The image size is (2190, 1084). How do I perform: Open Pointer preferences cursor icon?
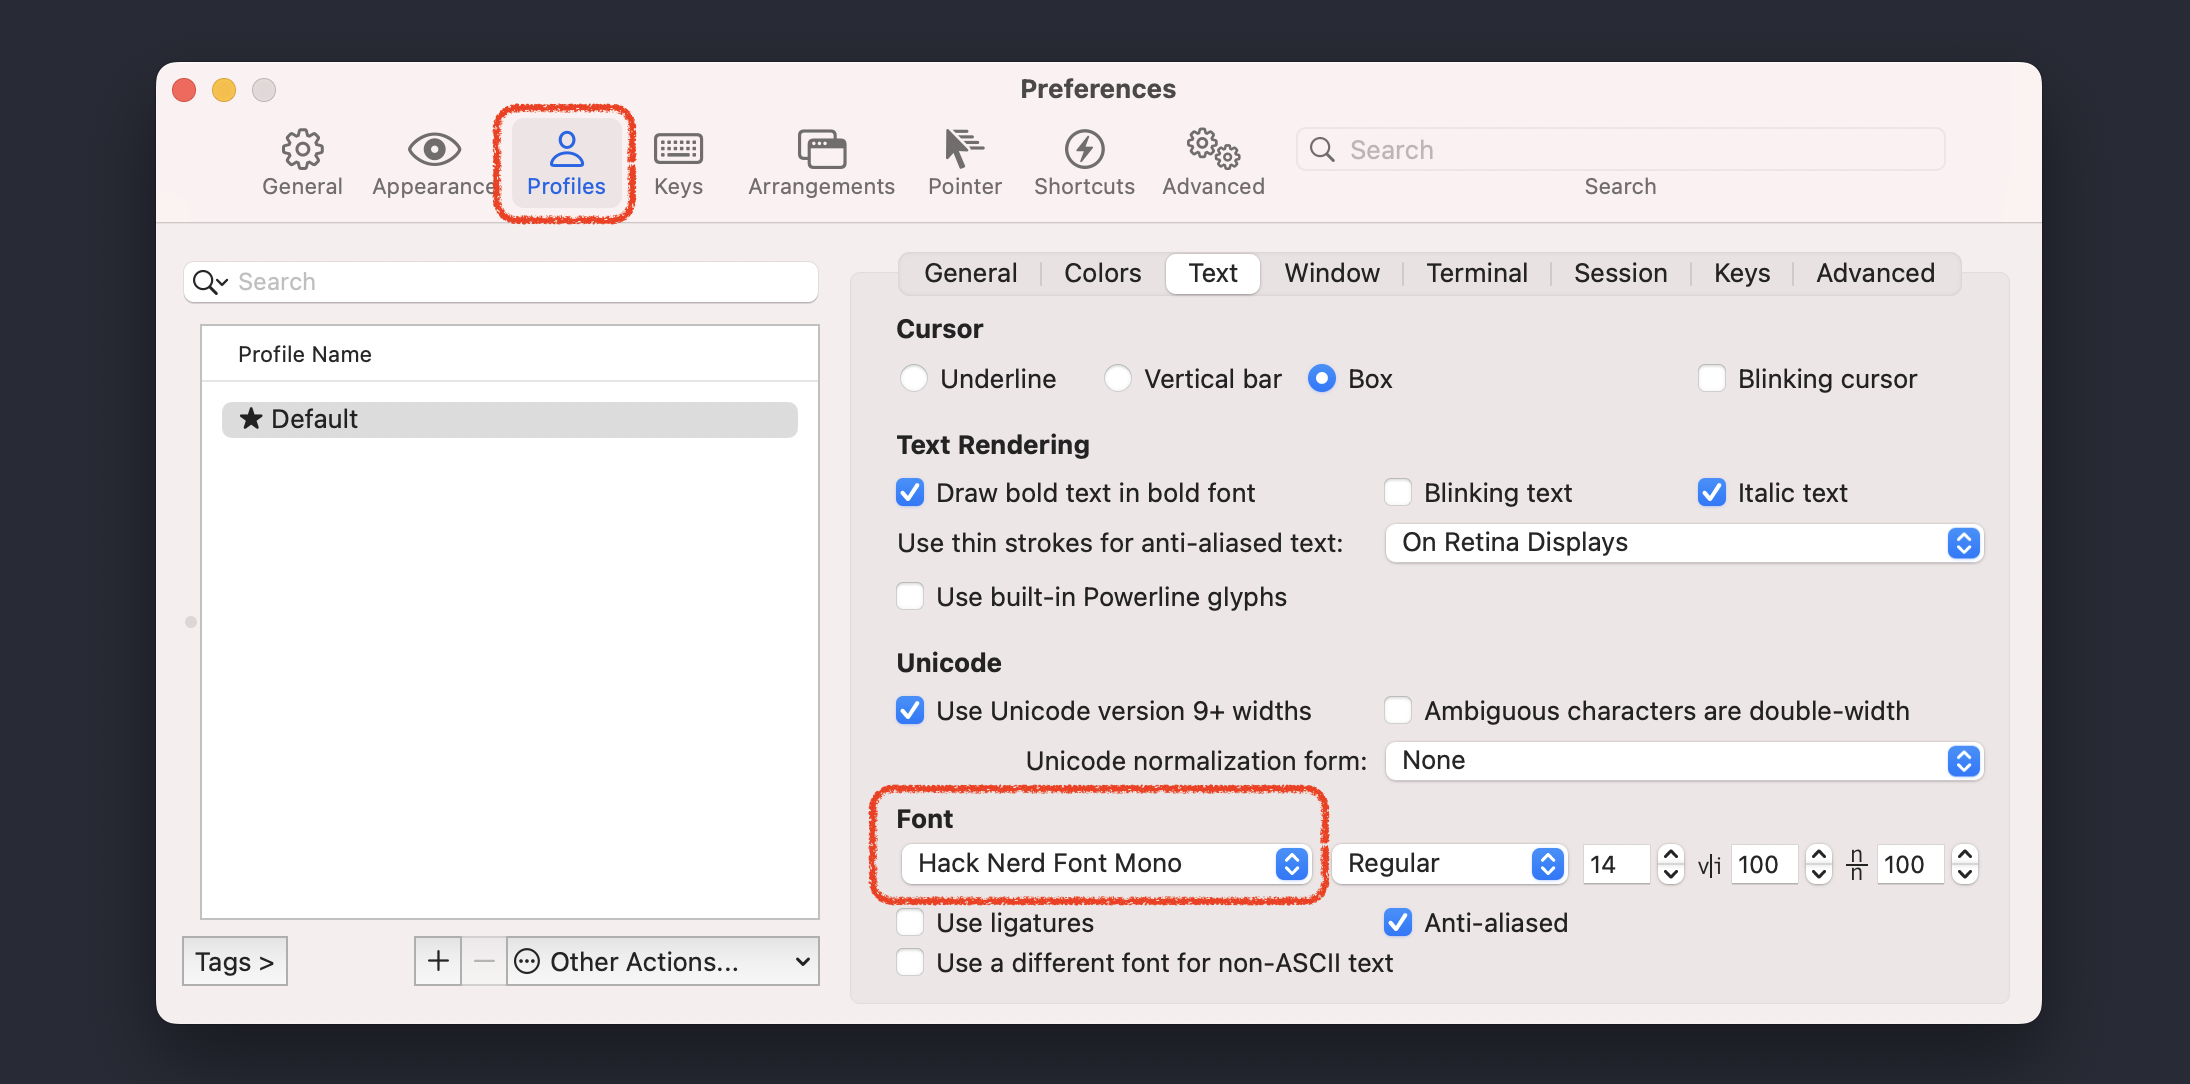tap(964, 150)
